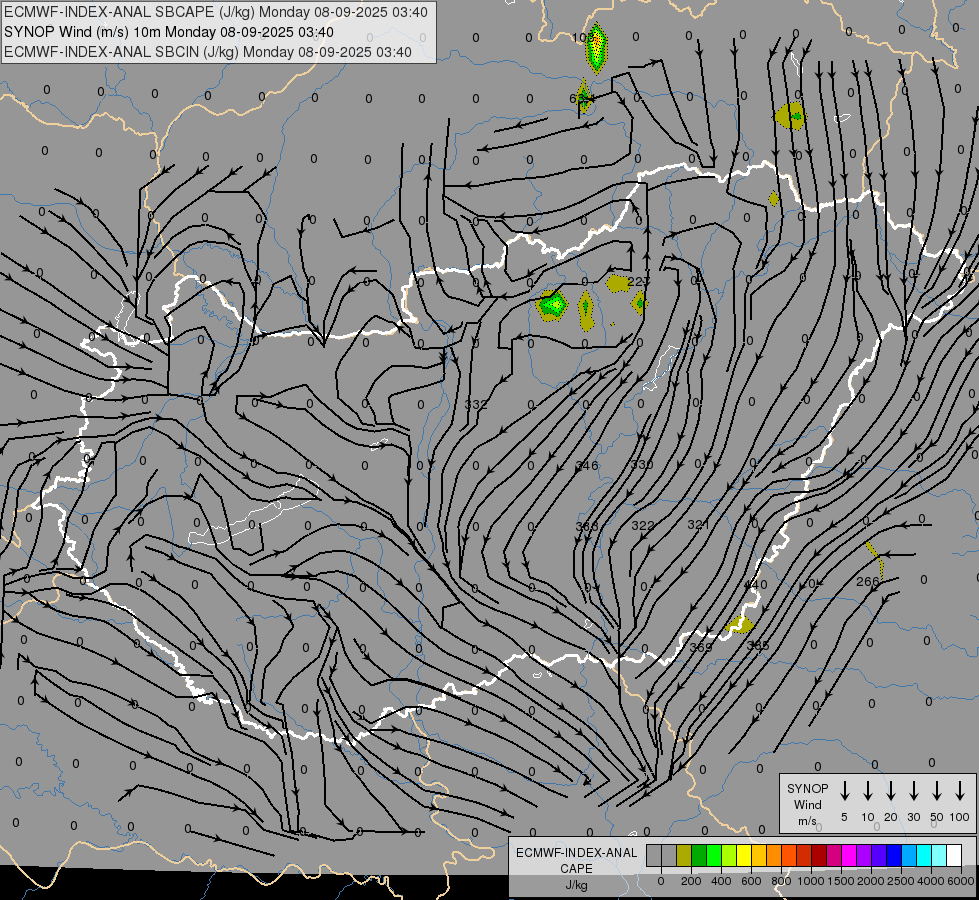Click the 600 label on the CAPE scale
This screenshot has width=979, height=900.
click(751, 881)
